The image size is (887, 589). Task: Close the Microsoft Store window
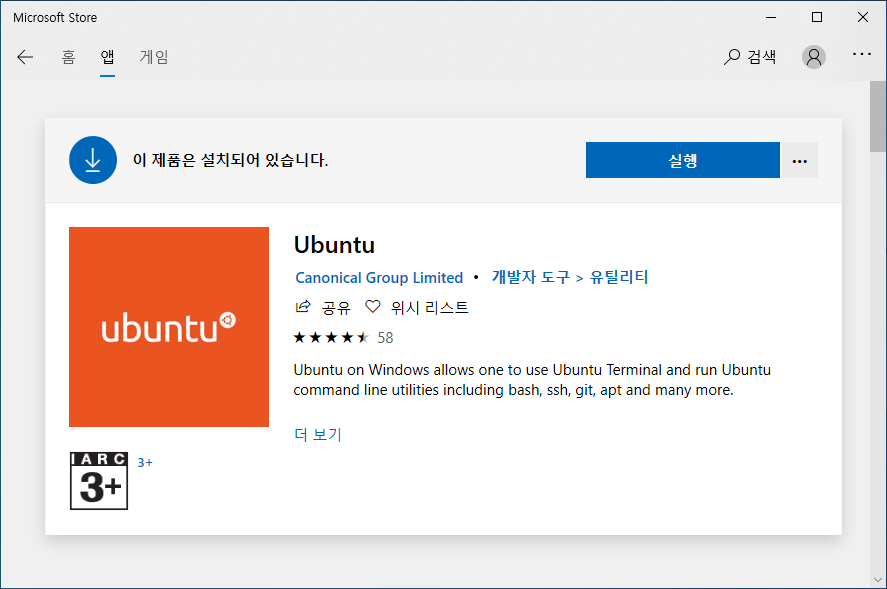click(863, 18)
